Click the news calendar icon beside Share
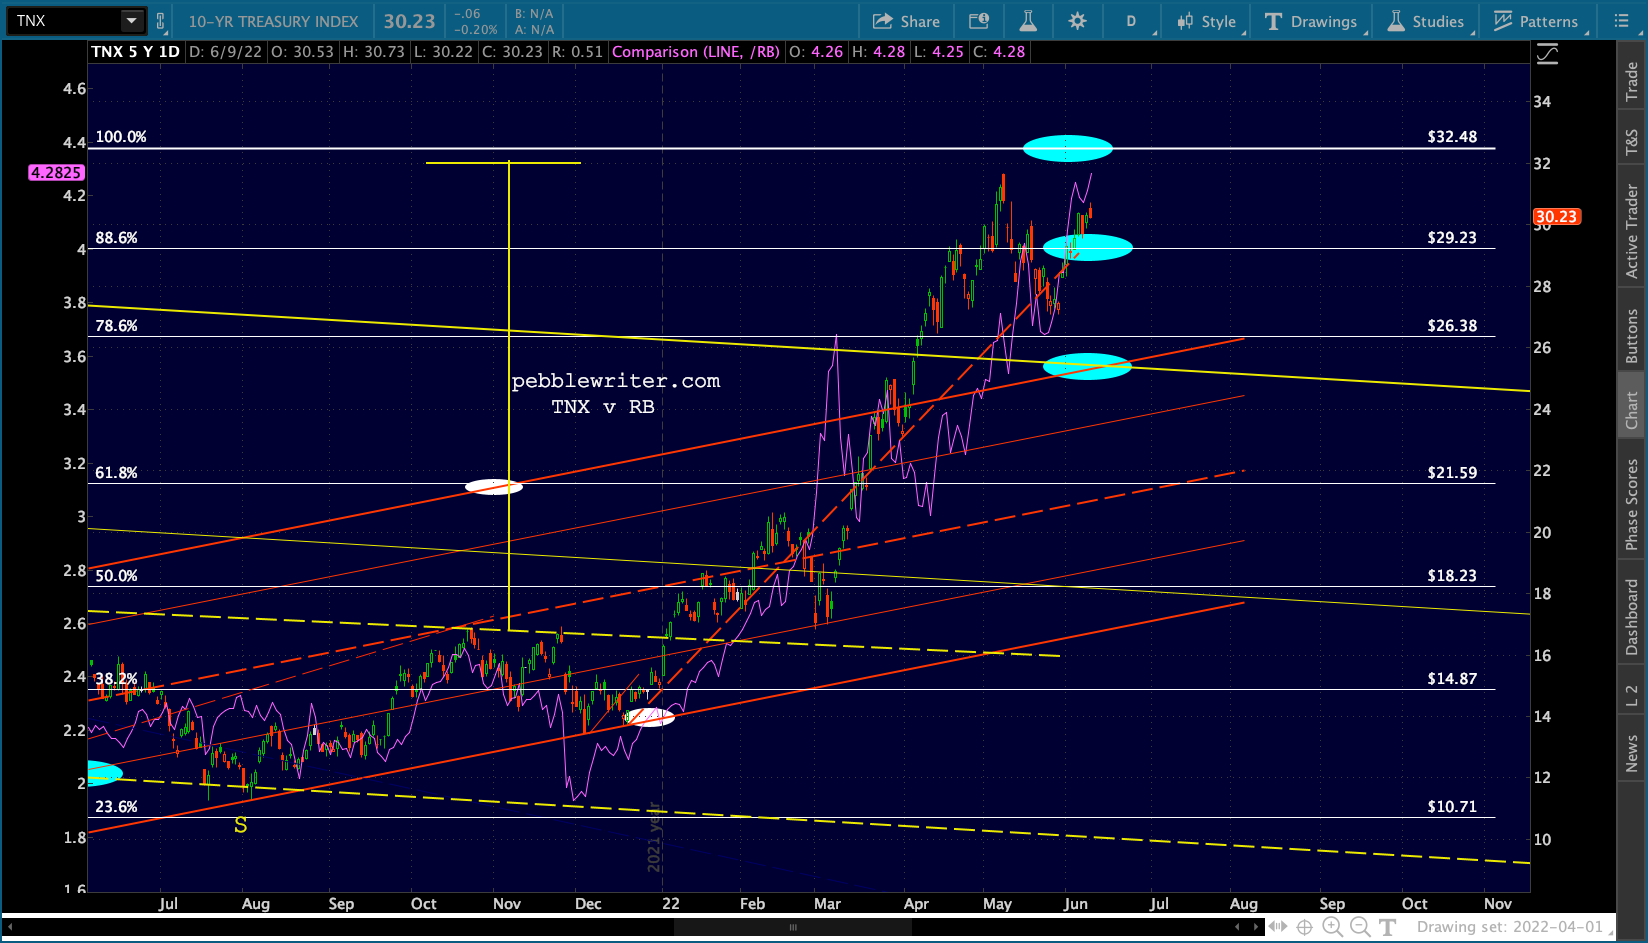Image resolution: width=1648 pixels, height=943 pixels. coord(979,21)
